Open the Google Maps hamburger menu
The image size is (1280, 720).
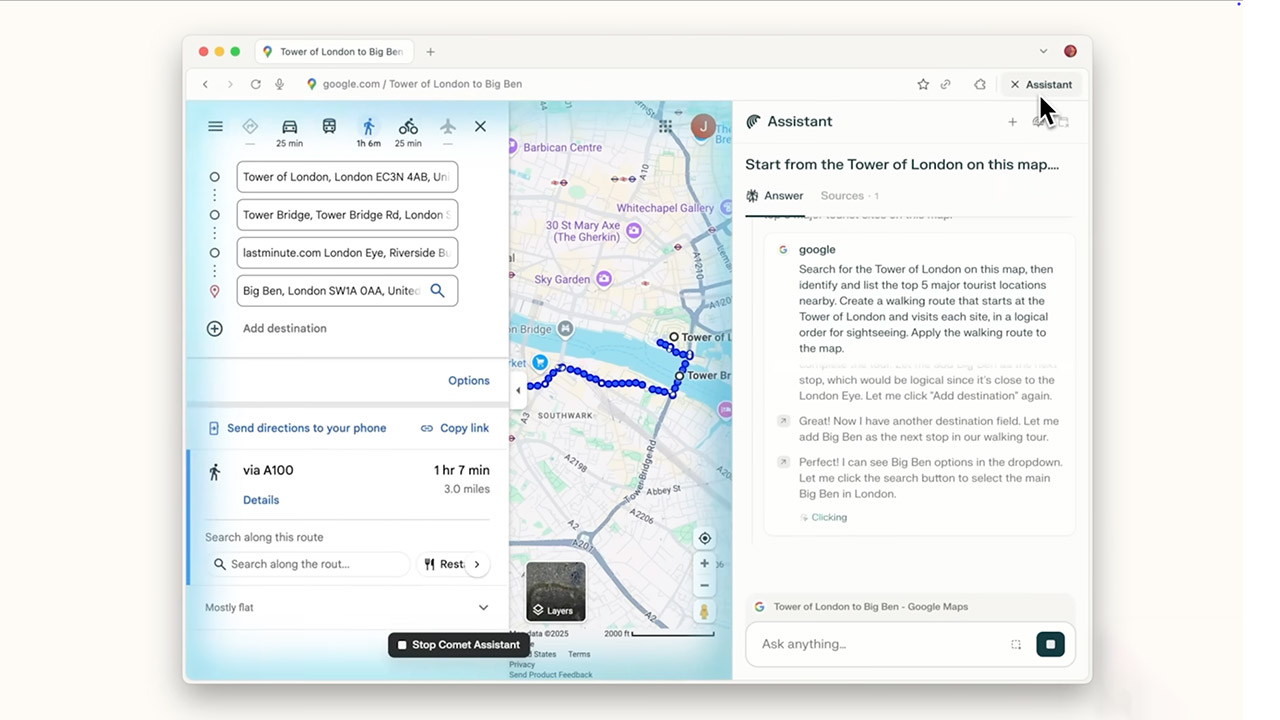tap(215, 126)
